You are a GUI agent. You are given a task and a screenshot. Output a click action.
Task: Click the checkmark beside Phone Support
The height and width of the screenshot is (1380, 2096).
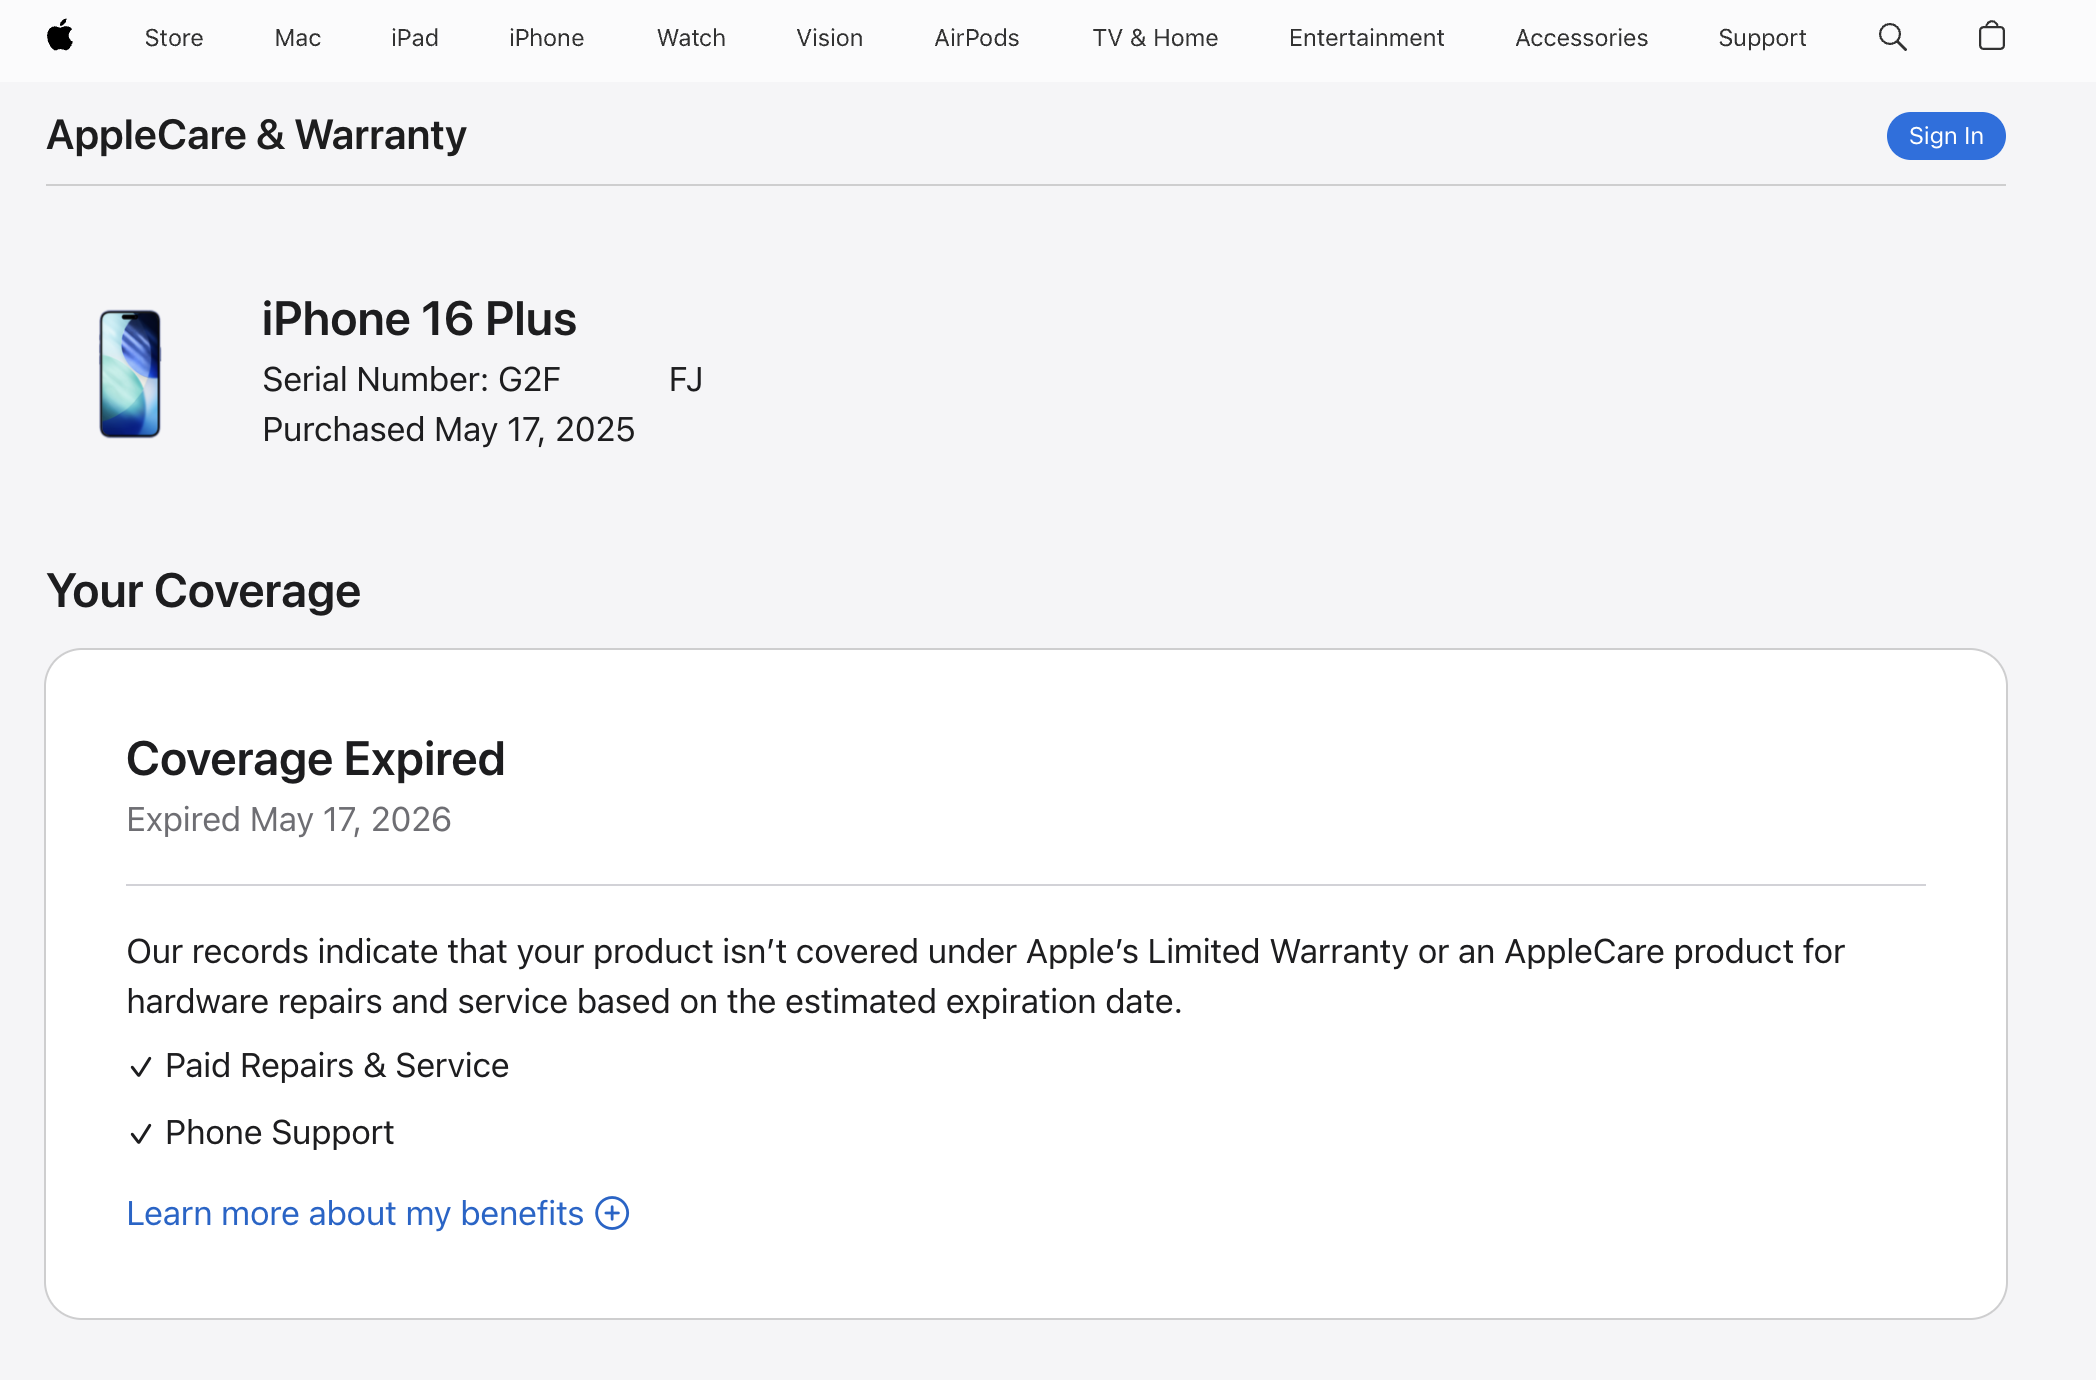click(141, 1134)
